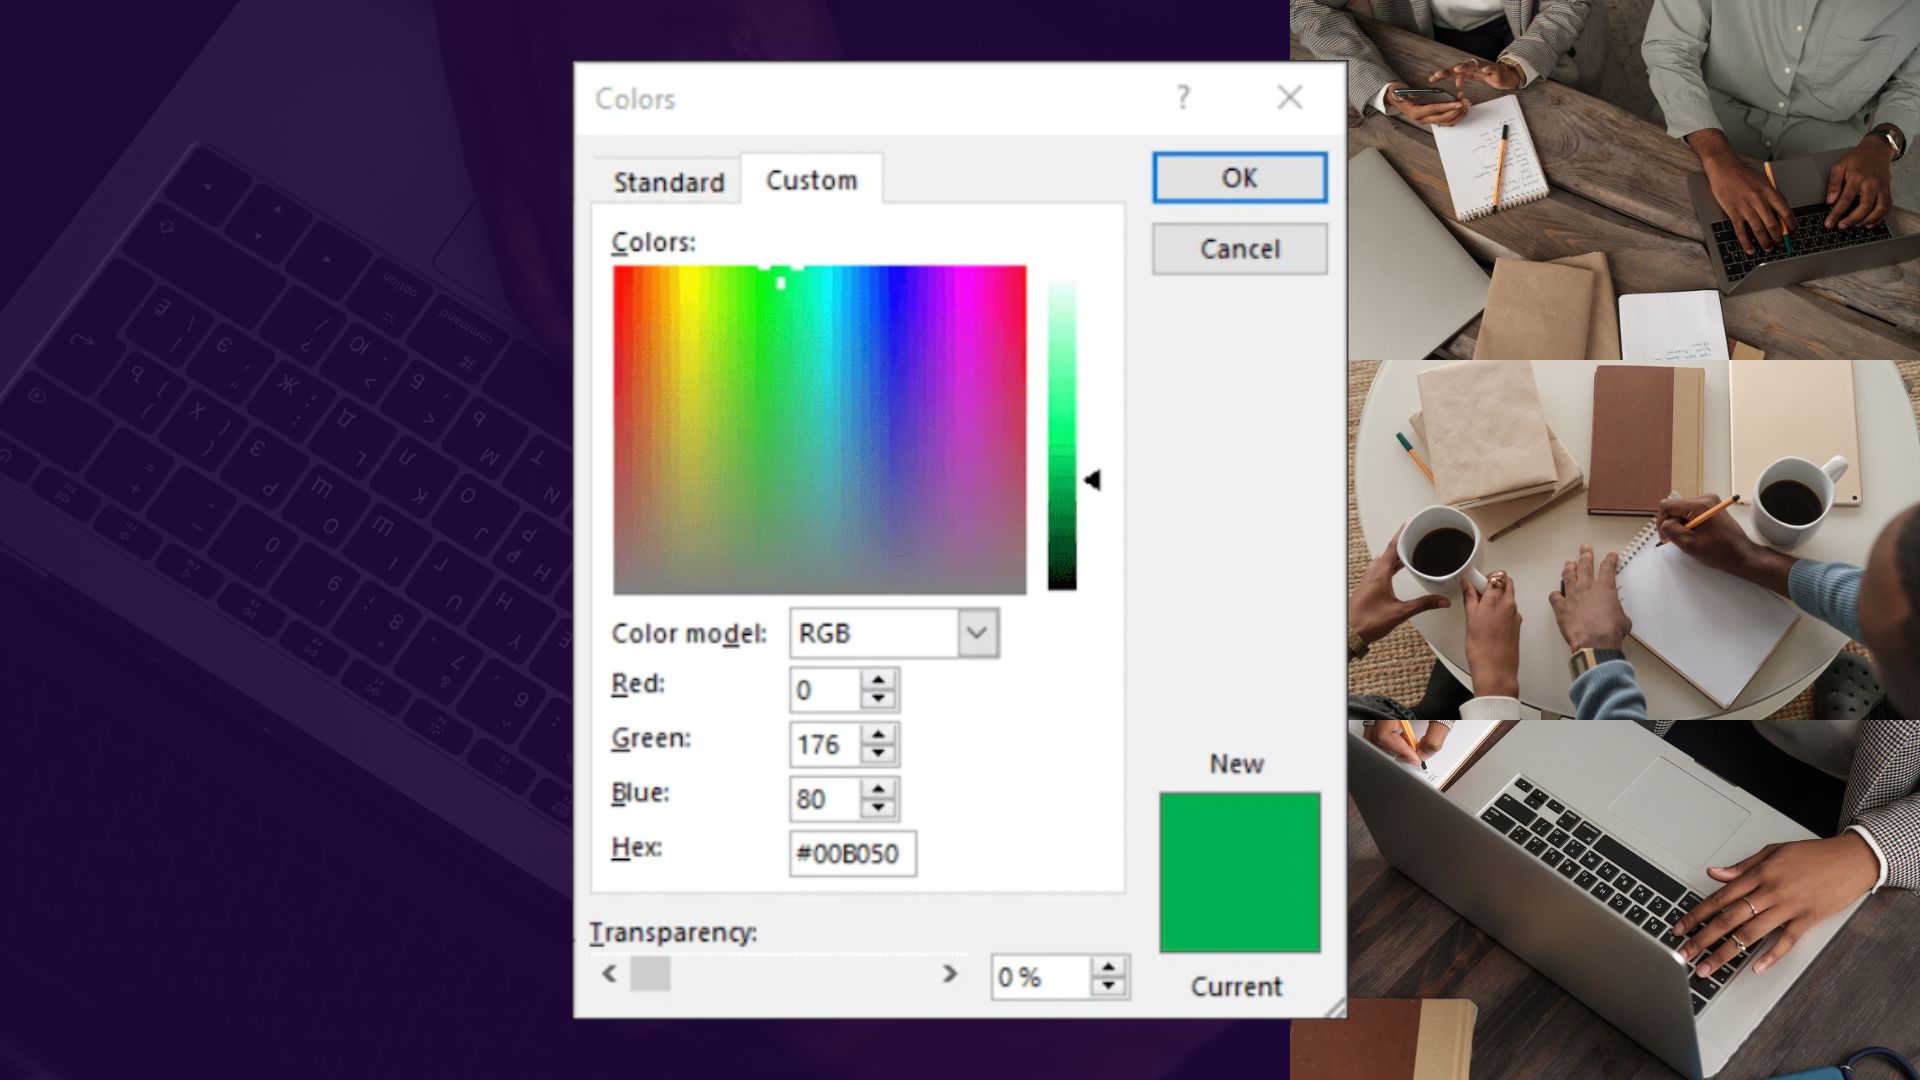
Task: Decrease the Green value with down arrow
Action: click(878, 753)
